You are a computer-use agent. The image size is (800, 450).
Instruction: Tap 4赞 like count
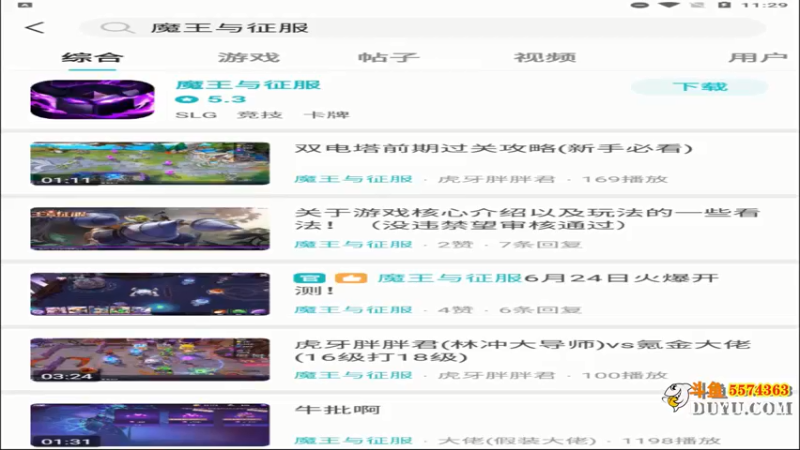[456, 310]
